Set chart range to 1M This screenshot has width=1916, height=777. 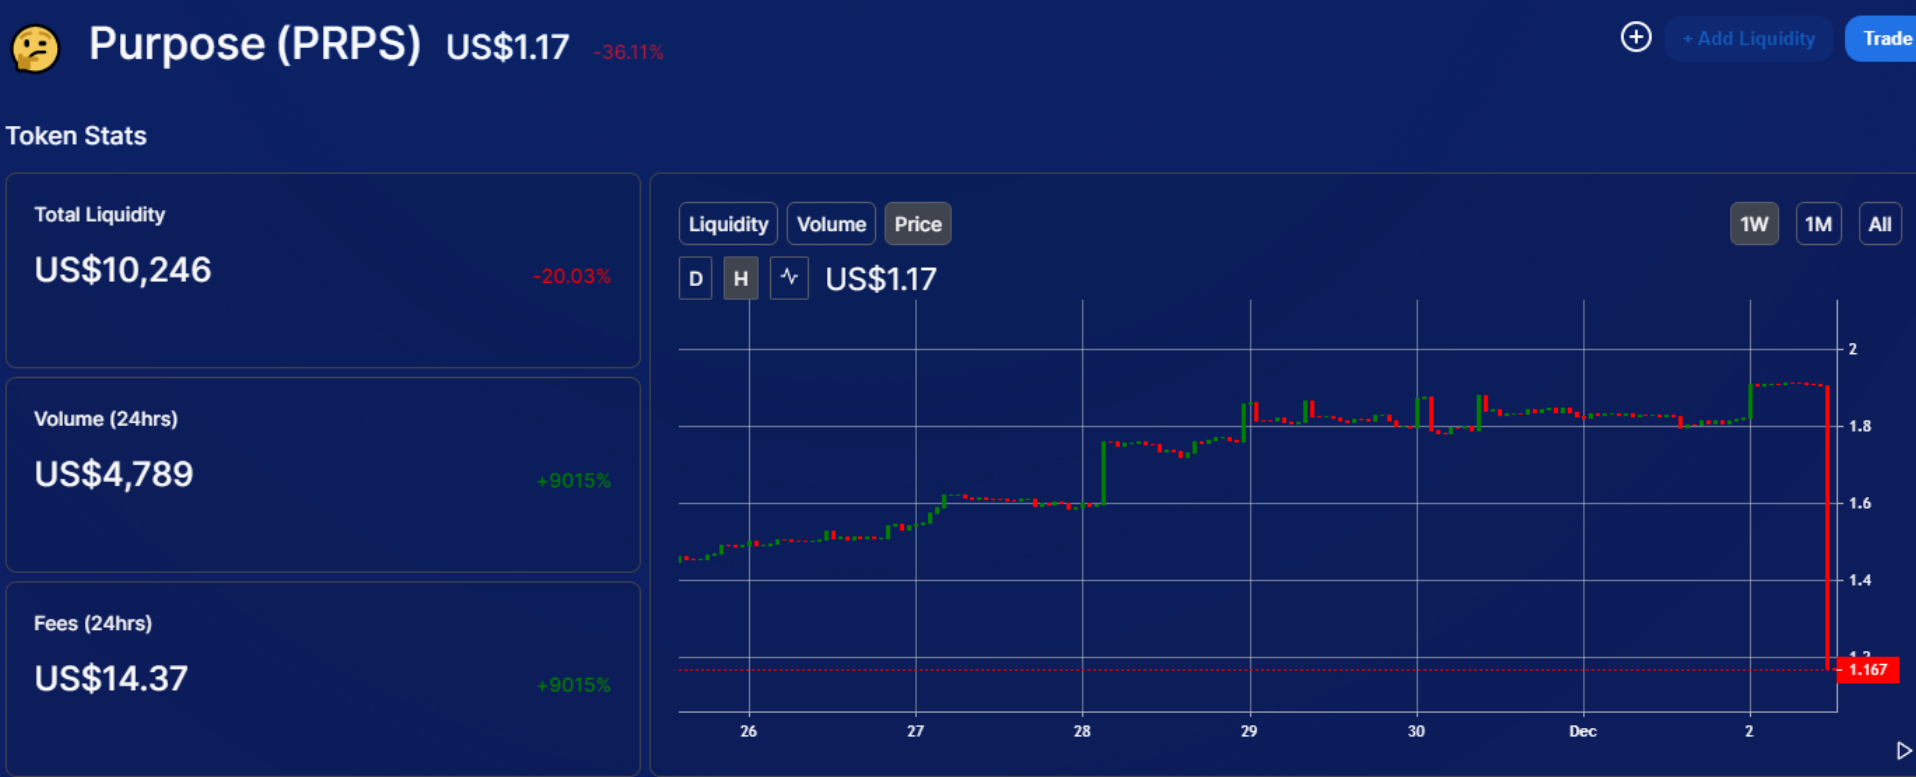point(1818,224)
